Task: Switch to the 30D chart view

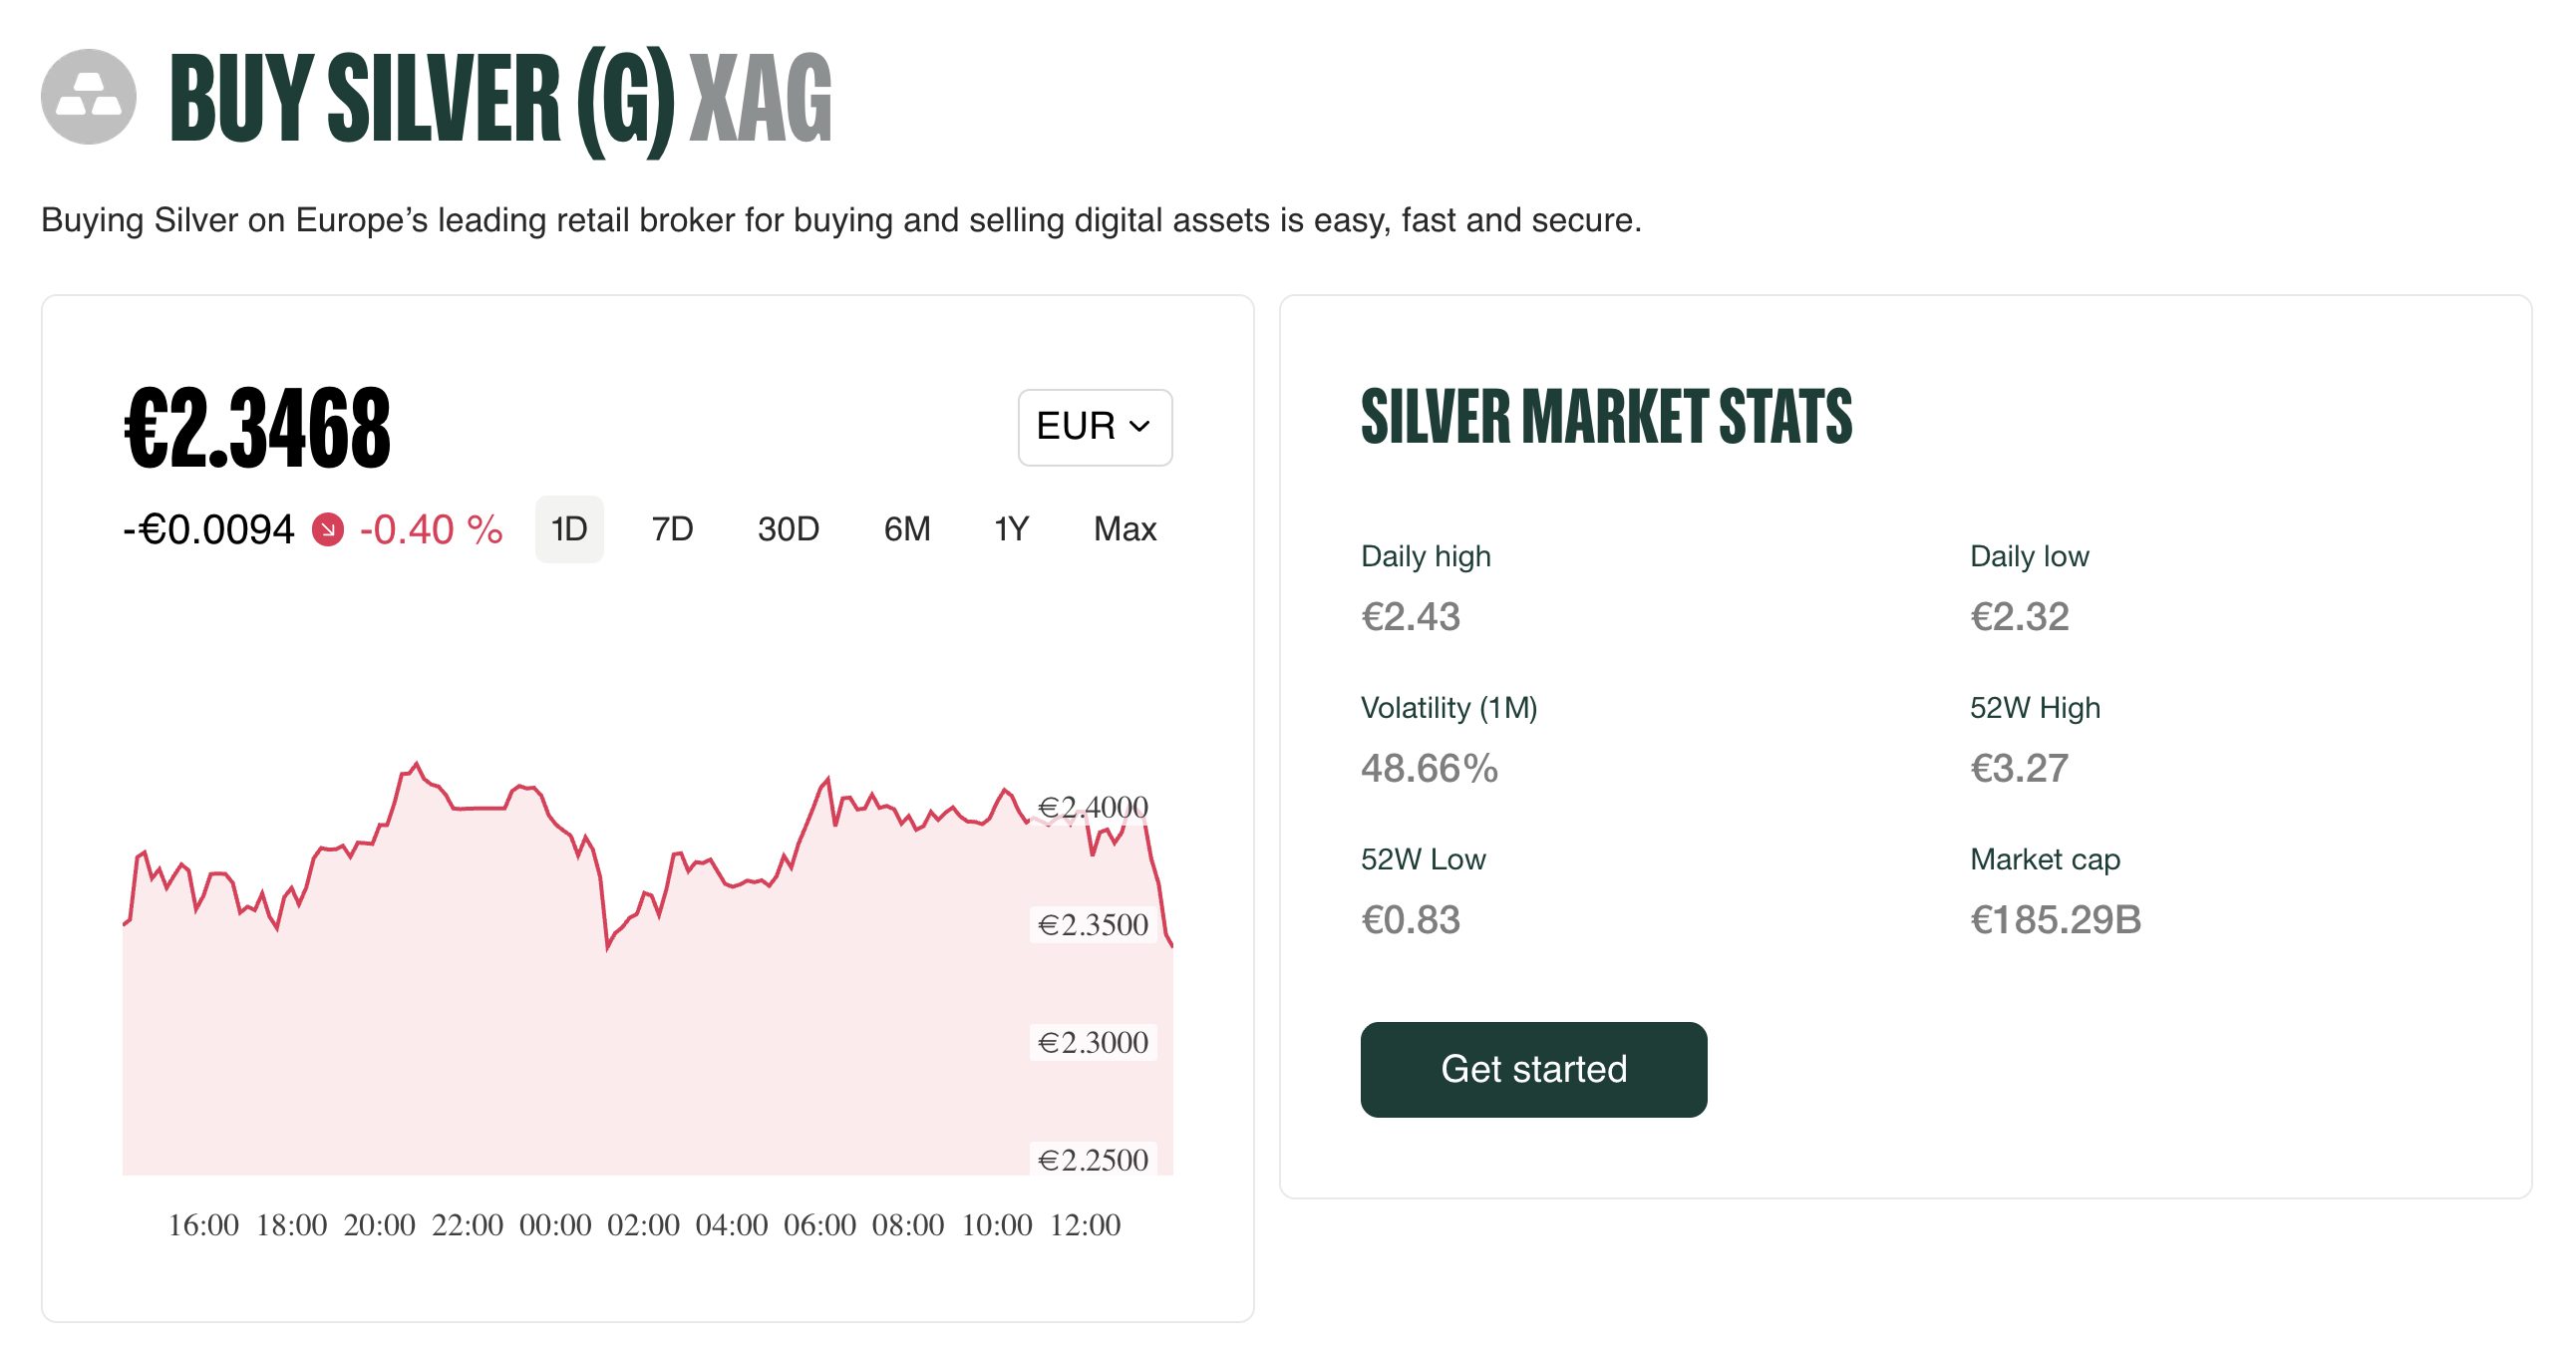Action: click(790, 528)
